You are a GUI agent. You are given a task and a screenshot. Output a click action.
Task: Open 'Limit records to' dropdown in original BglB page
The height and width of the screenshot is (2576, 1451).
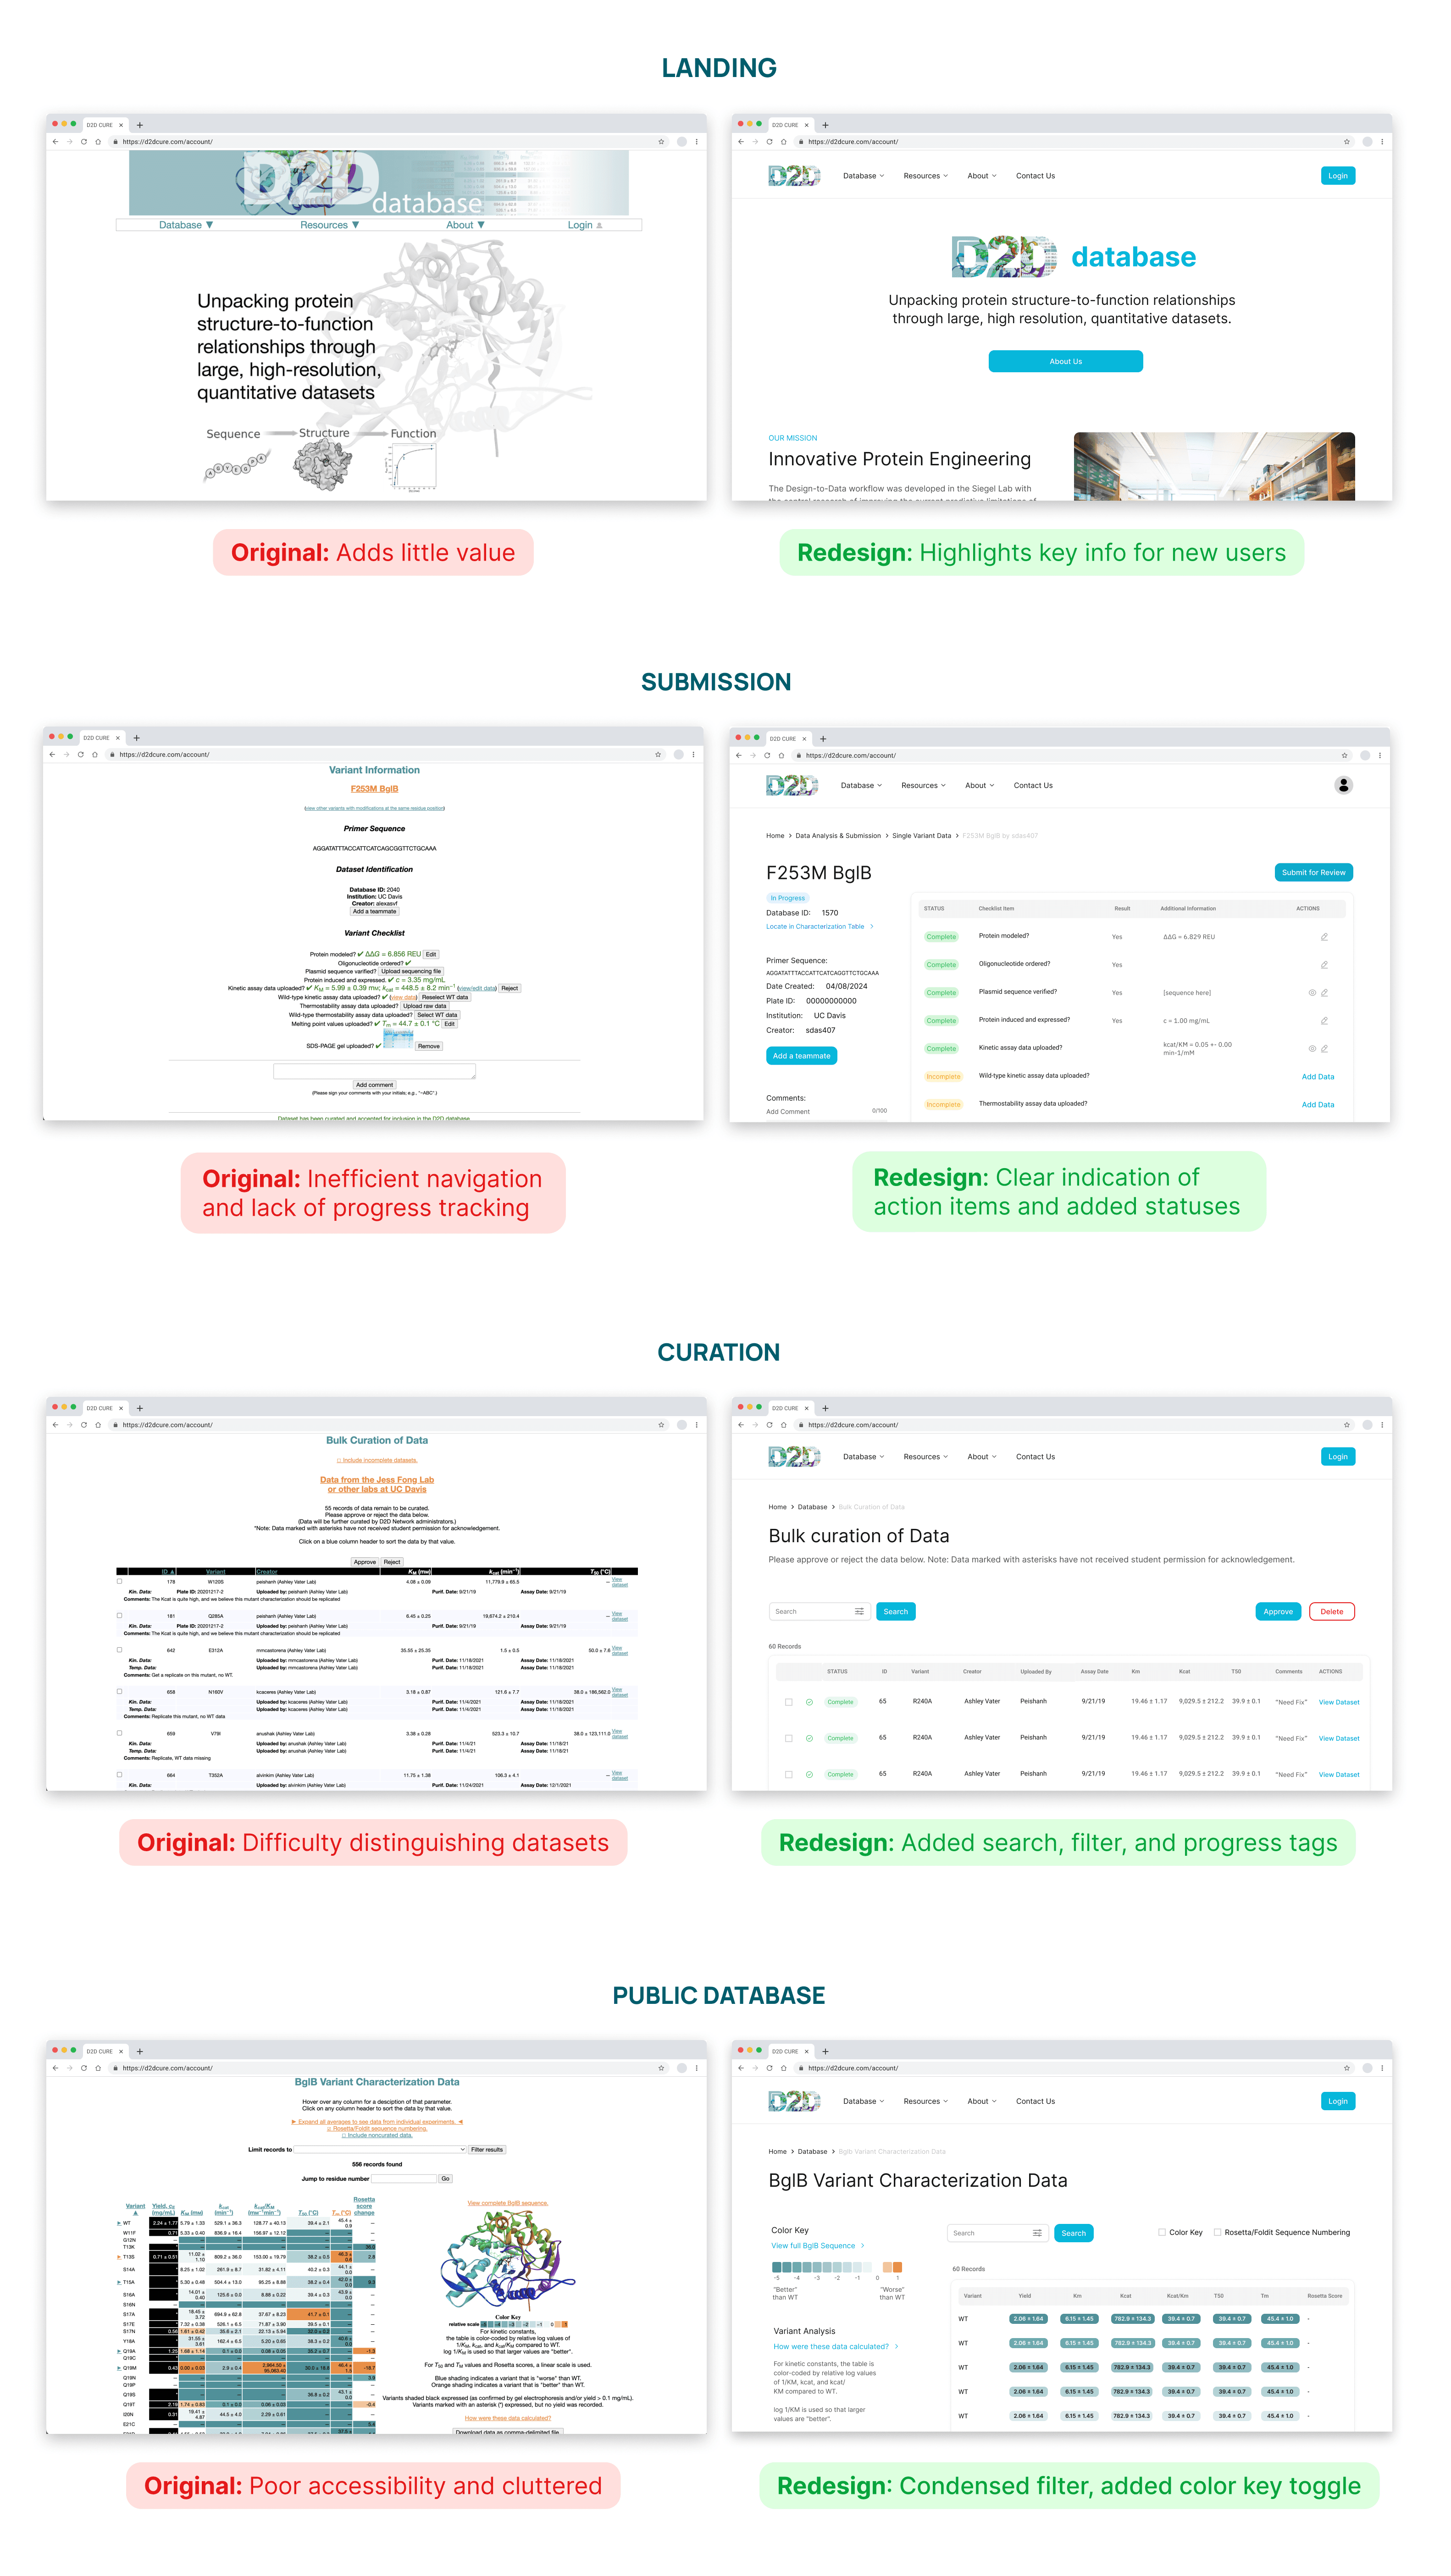tap(380, 2149)
